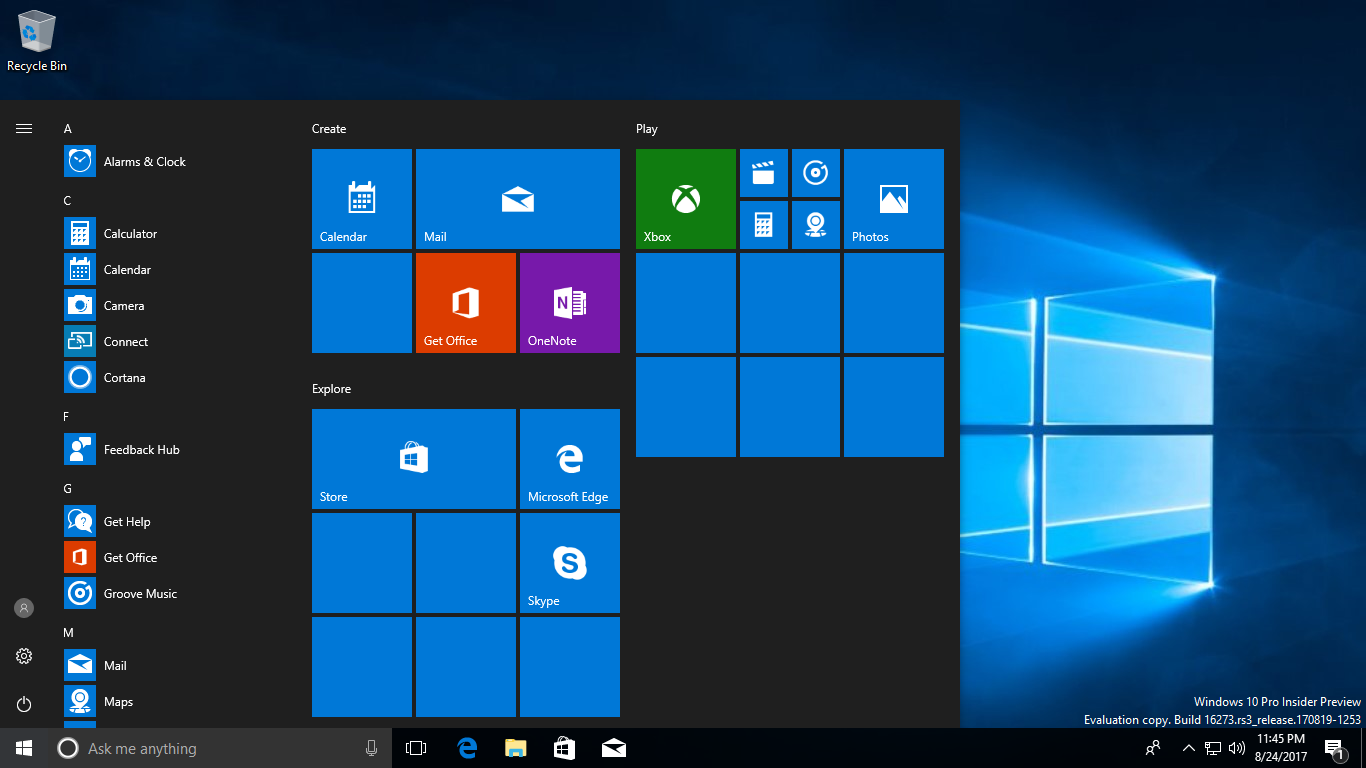Open the user account icon in Start rail
1366x768 pixels.
coord(24,608)
